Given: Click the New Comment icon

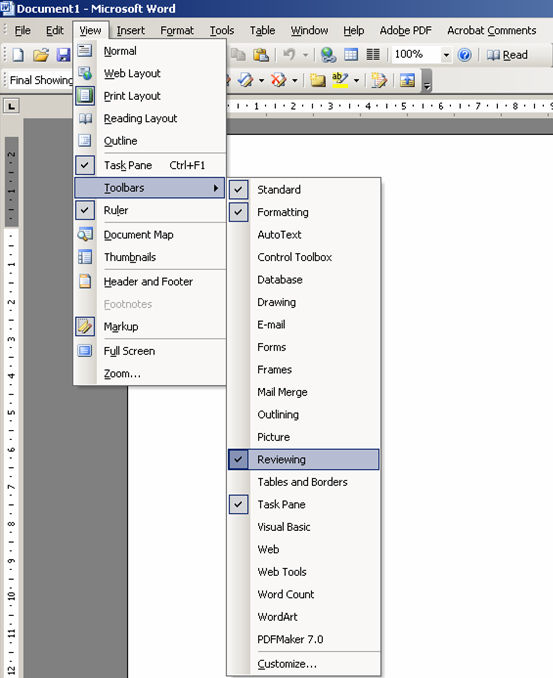Looking at the screenshot, I should [317, 80].
